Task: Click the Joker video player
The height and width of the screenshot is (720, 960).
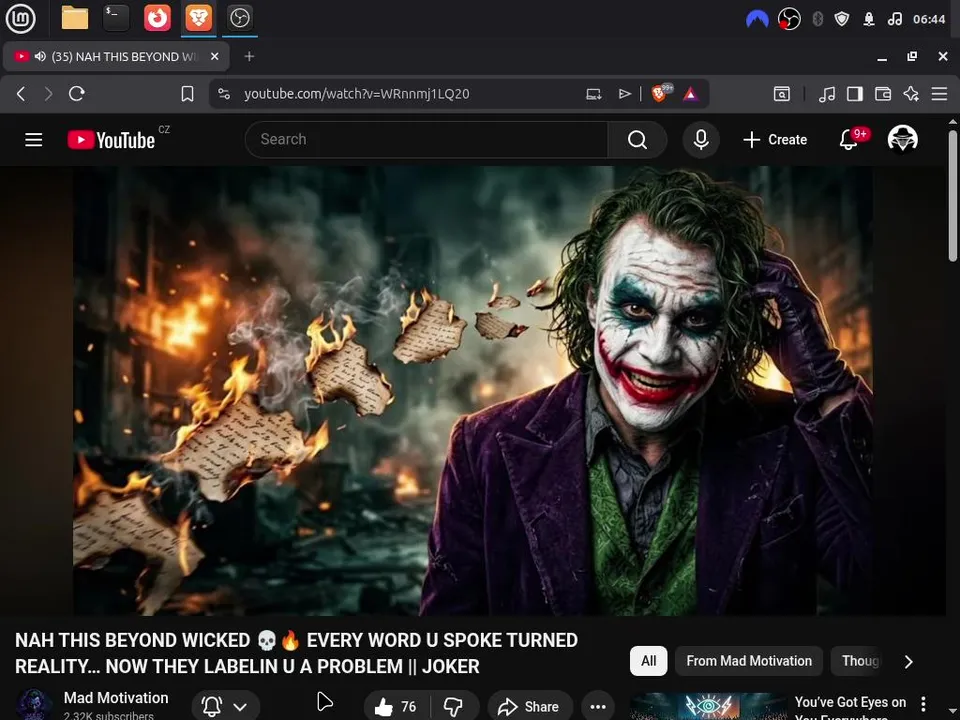Action: 473,391
